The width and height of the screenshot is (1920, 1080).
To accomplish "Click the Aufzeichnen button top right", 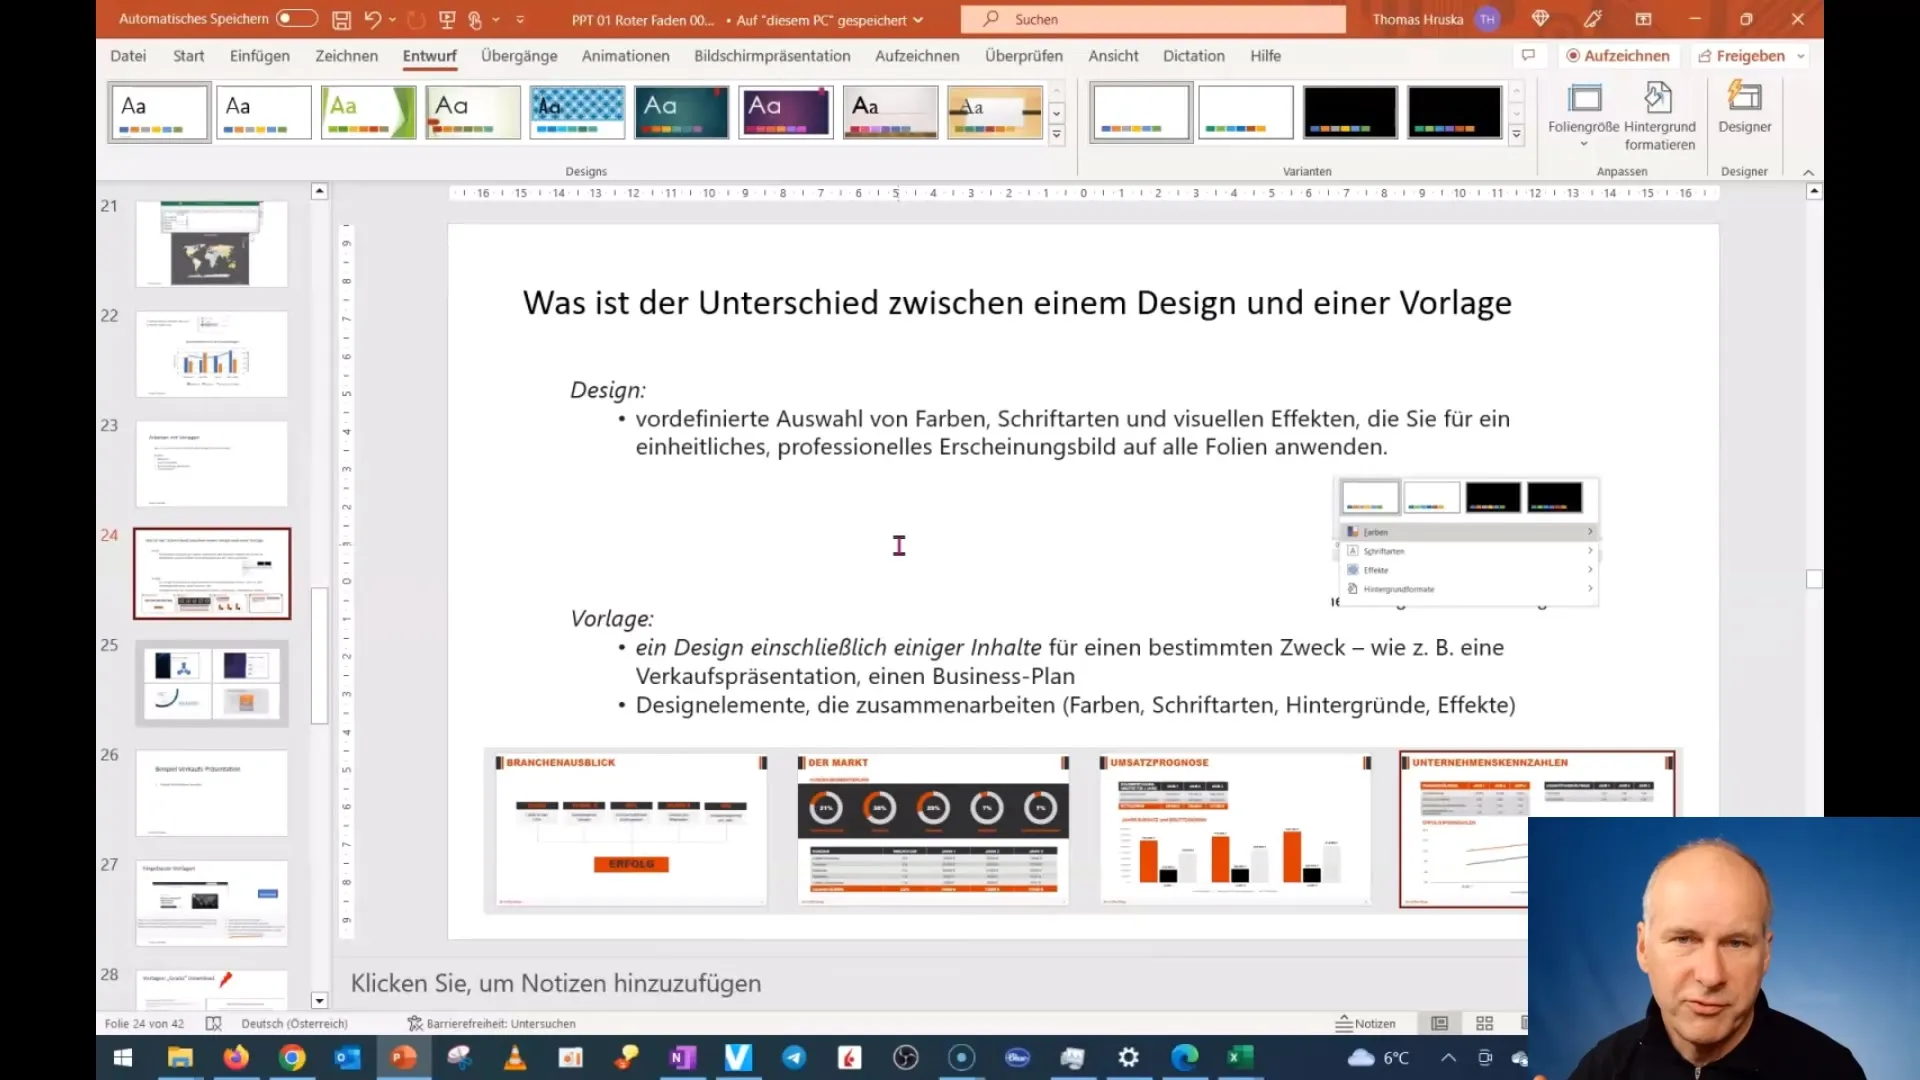I will click(1615, 55).
